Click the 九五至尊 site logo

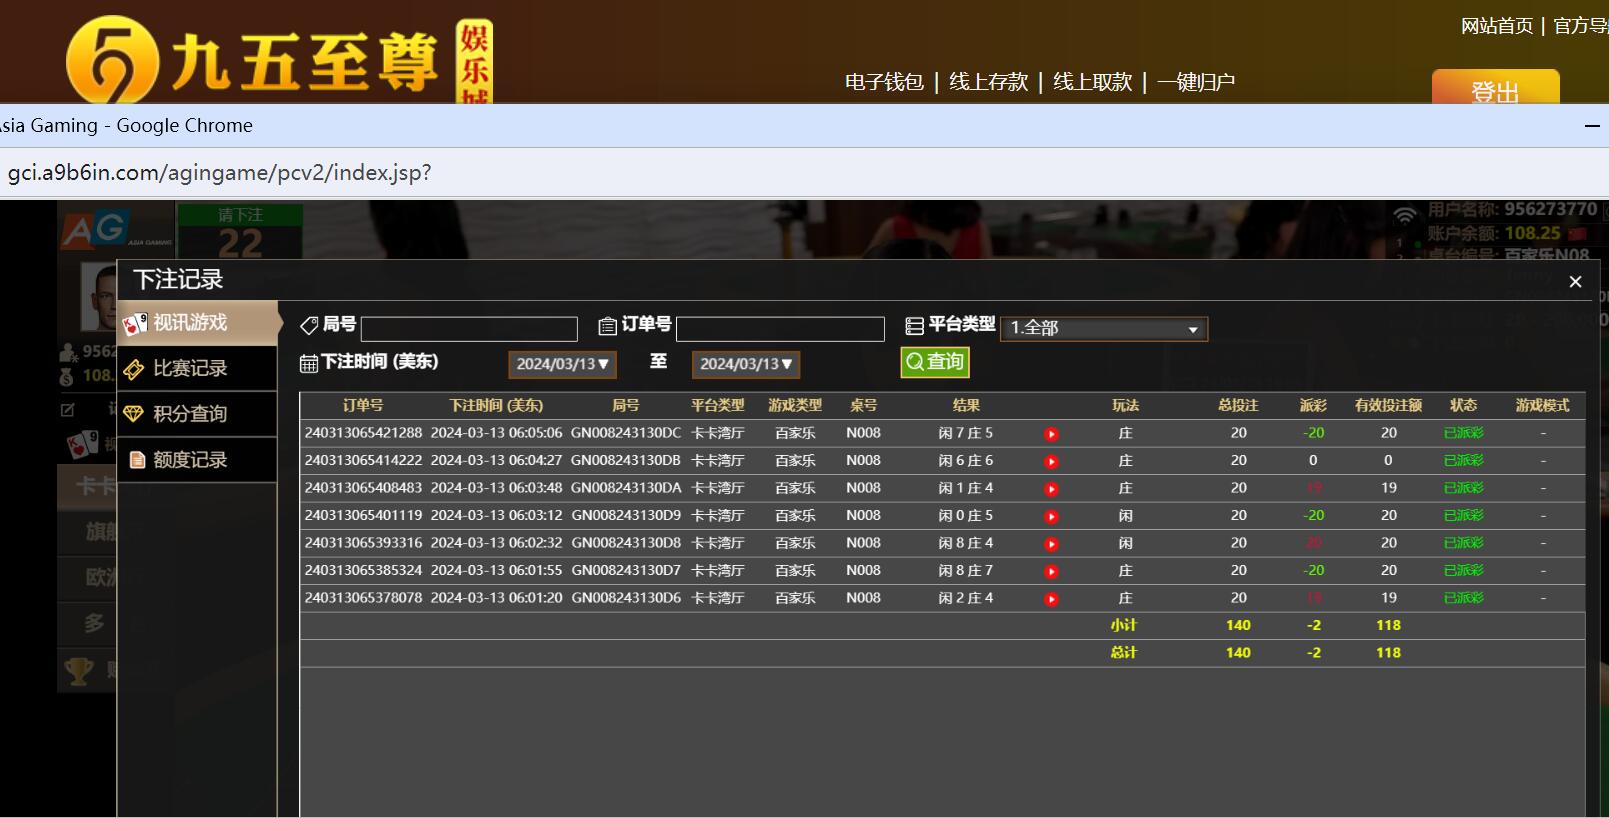[x=279, y=59]
